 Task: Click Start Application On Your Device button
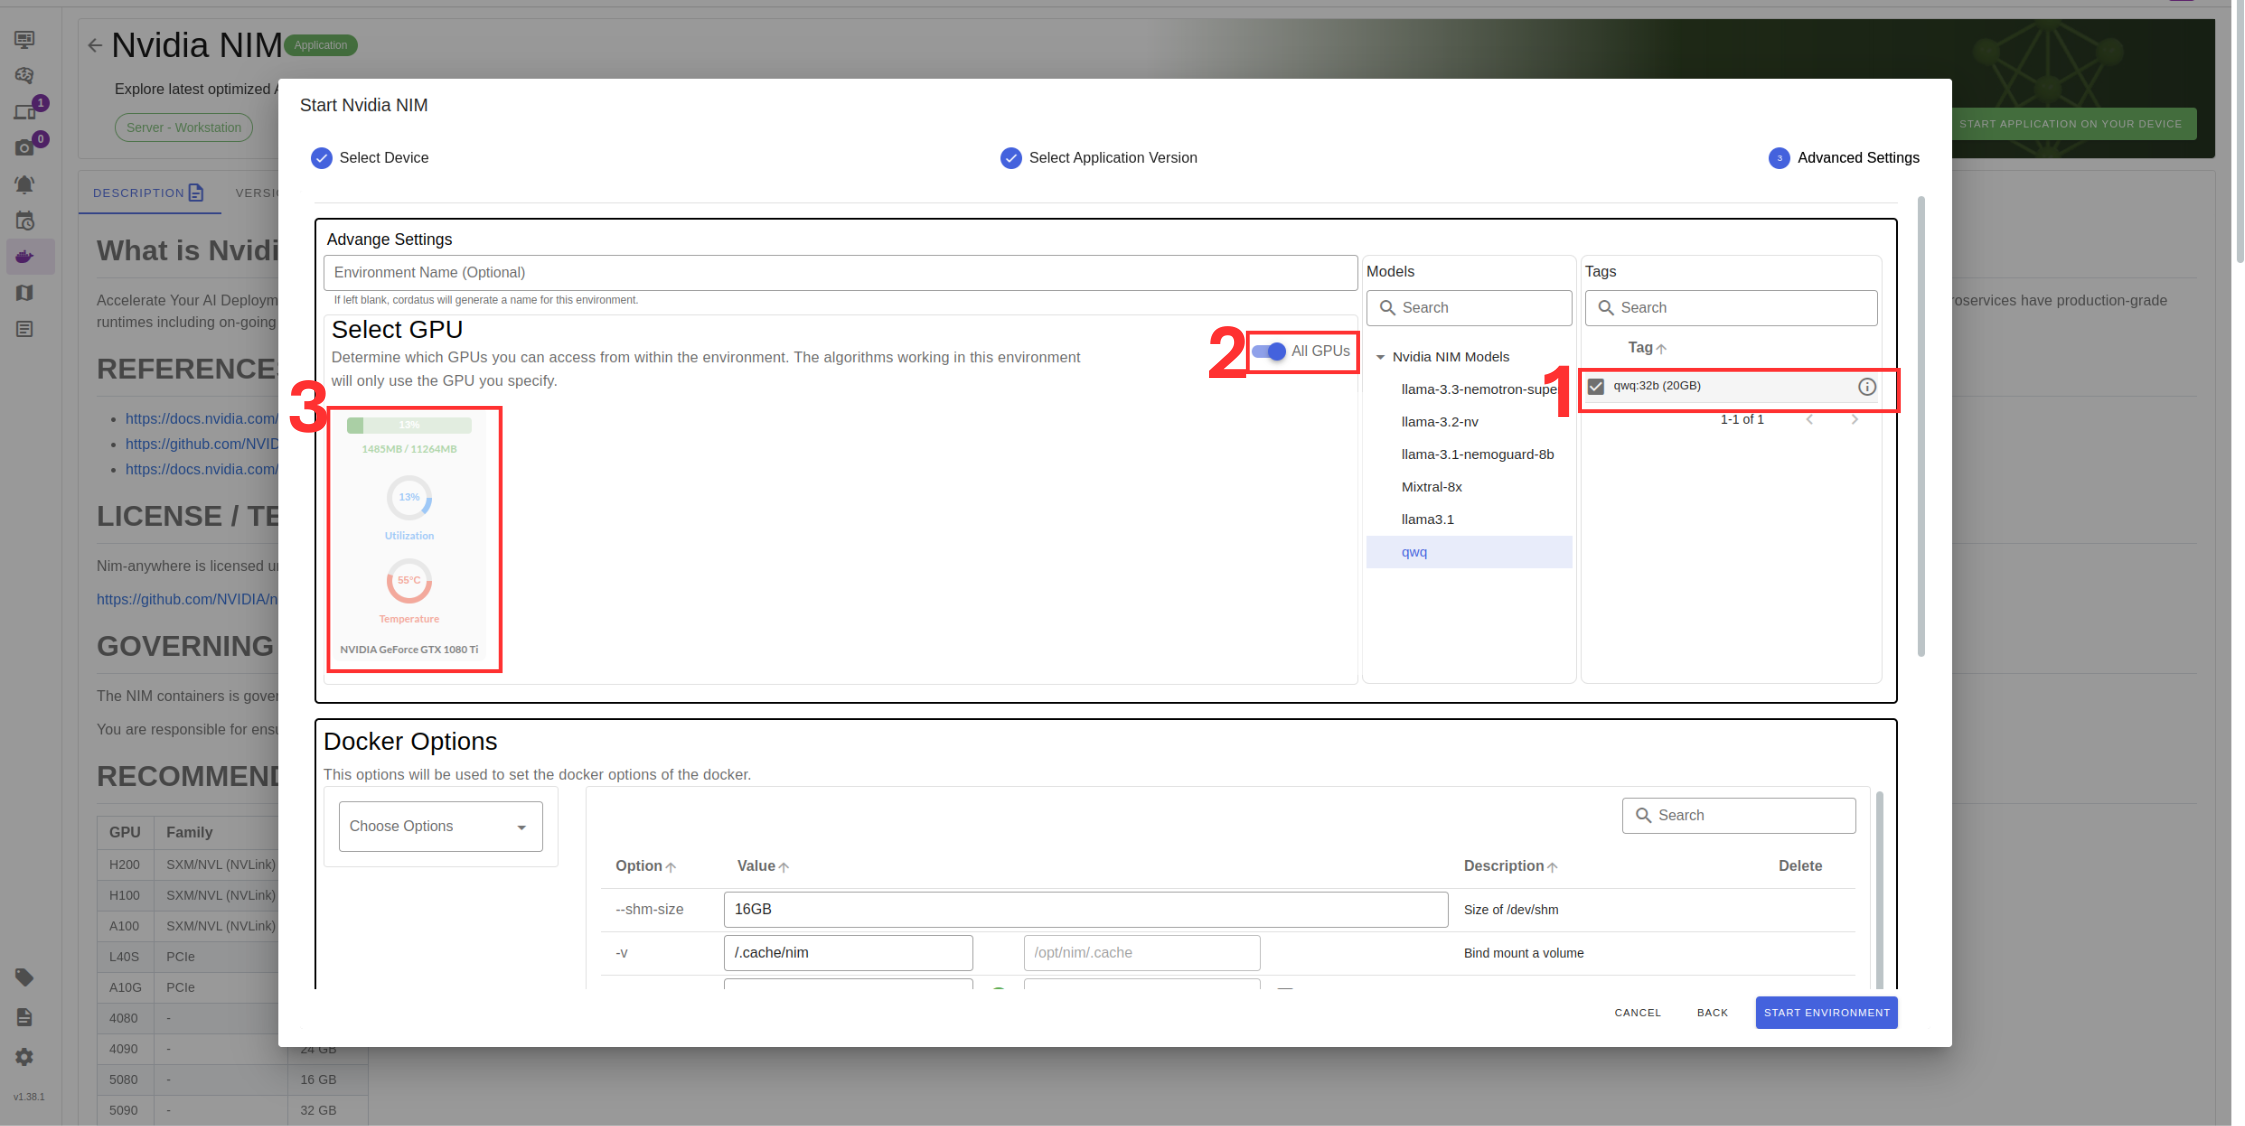(x=2070, y=124)
